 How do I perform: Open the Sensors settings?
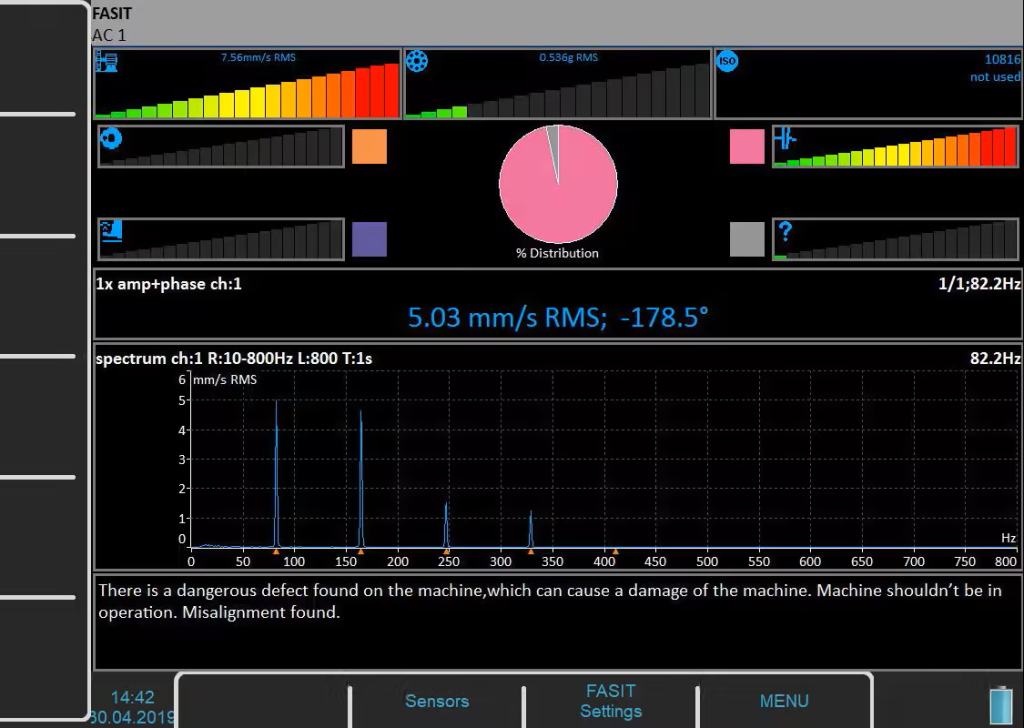(x=436, y=701)
